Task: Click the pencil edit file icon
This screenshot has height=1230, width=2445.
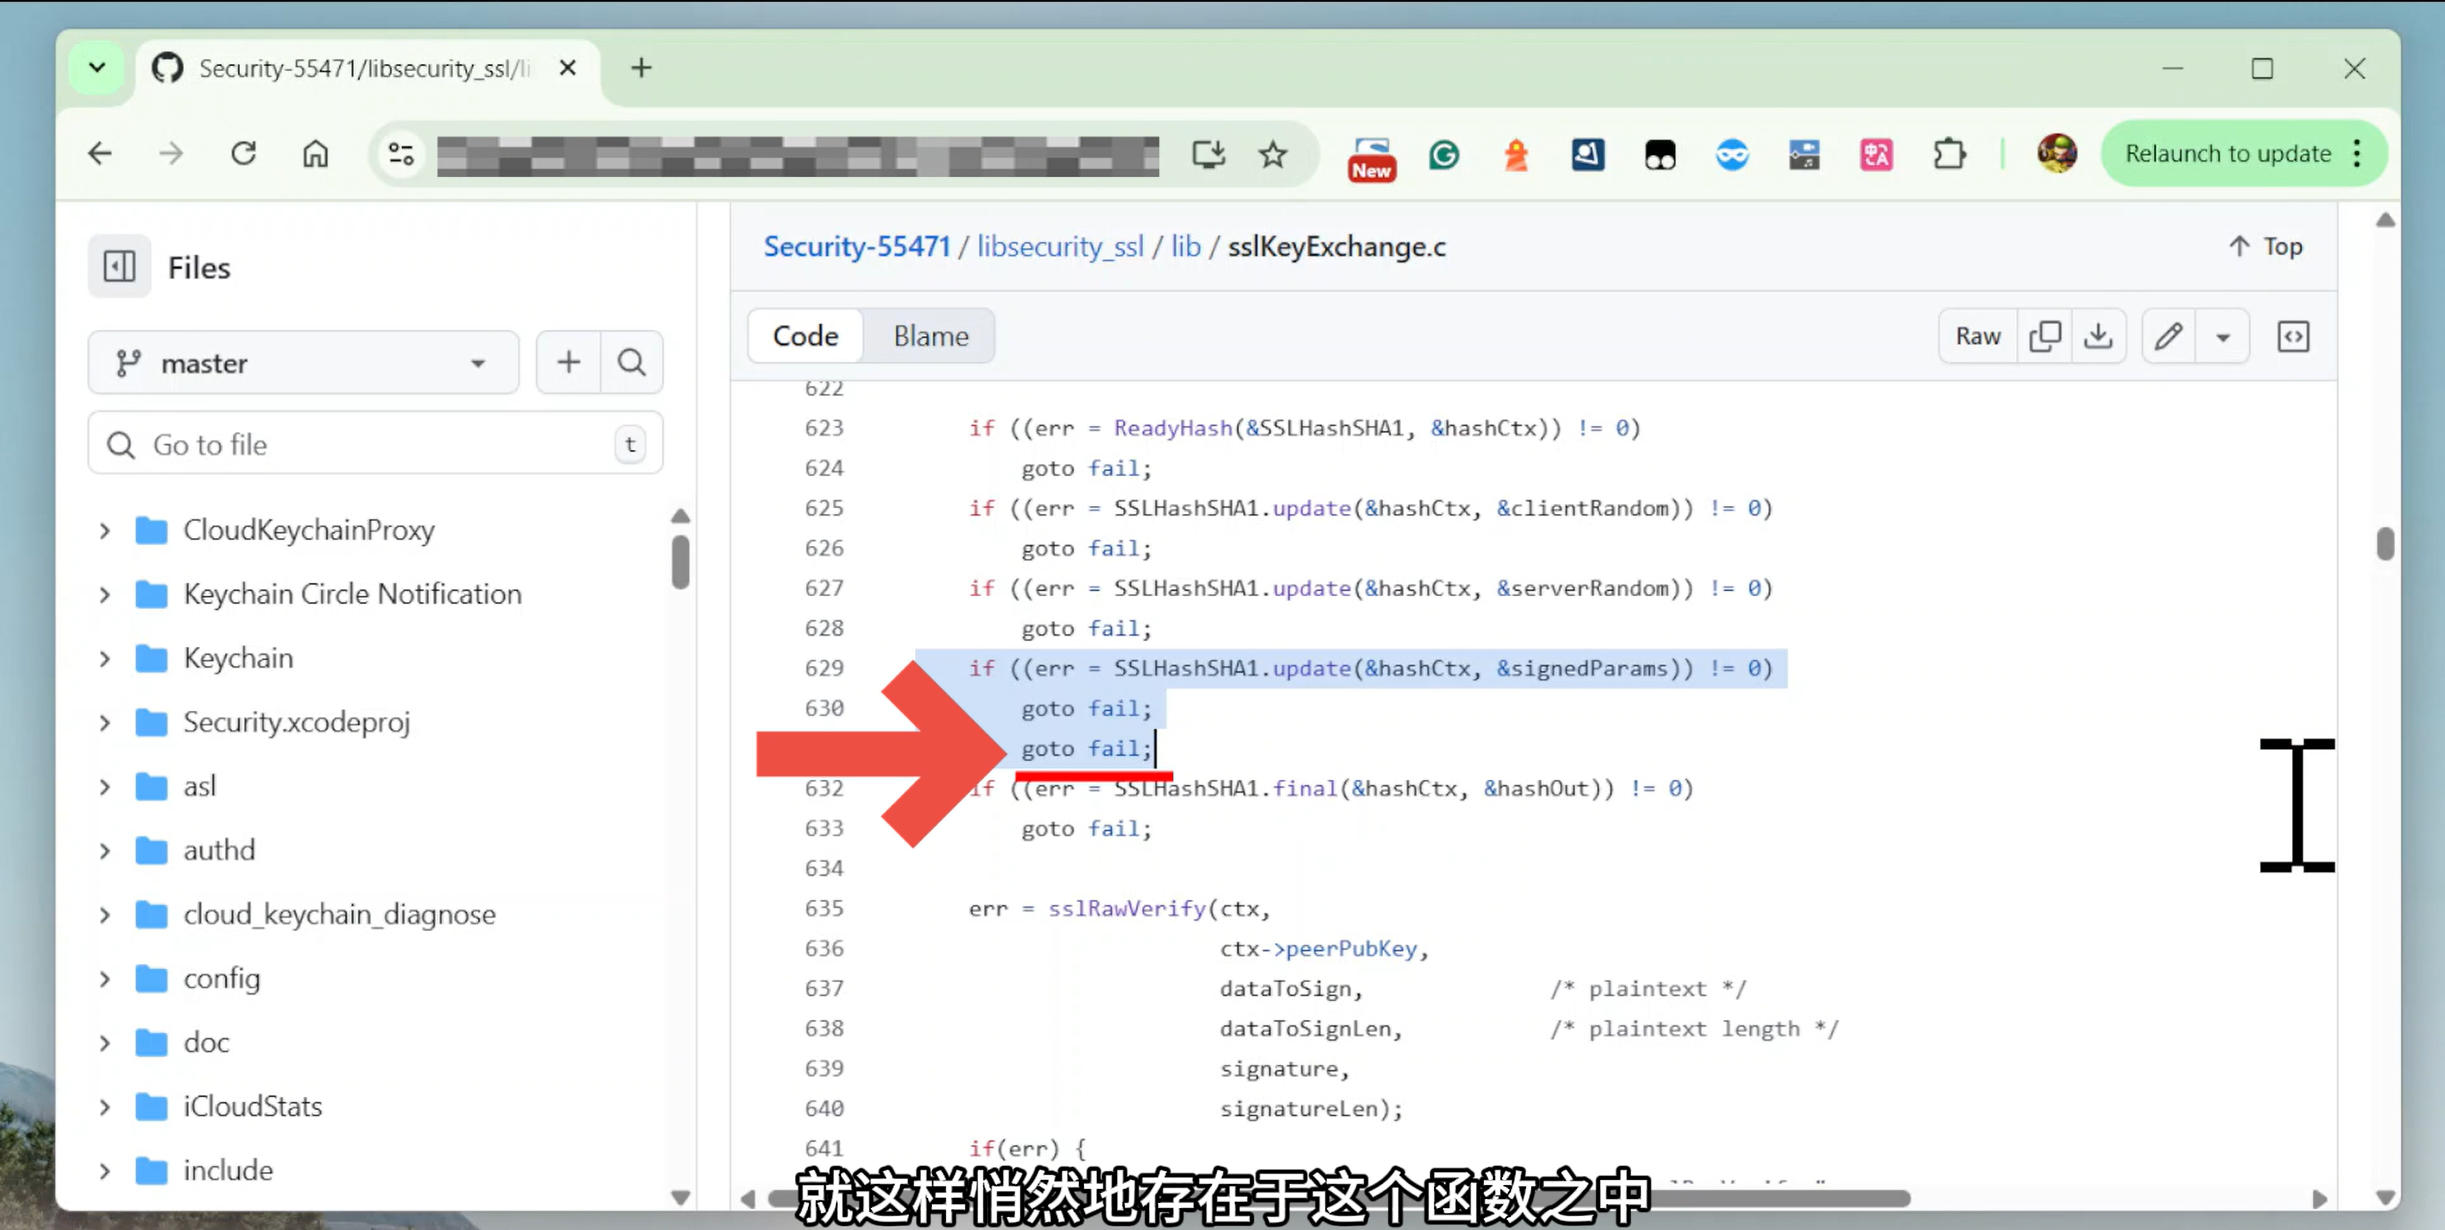Action: coord(2168,336)
